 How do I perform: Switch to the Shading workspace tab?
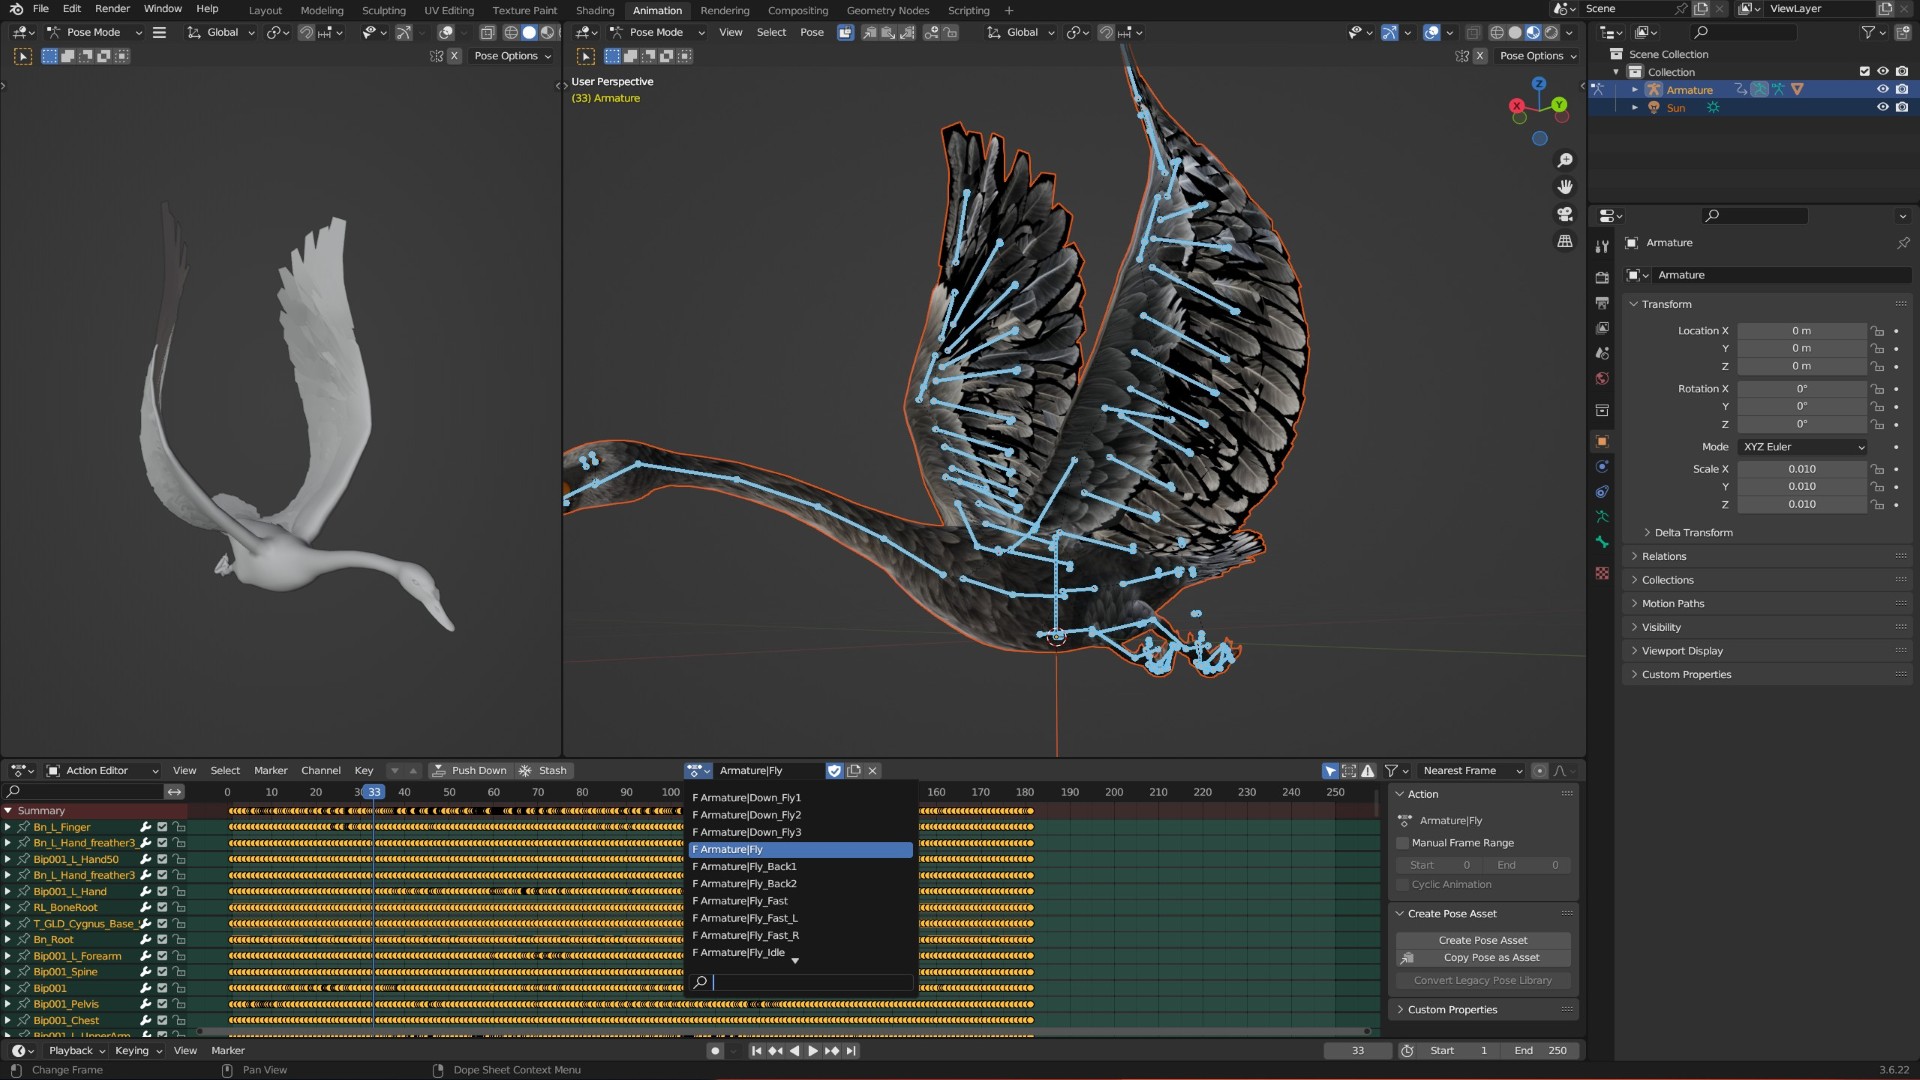pyautogui.click(x=595, y=10)
